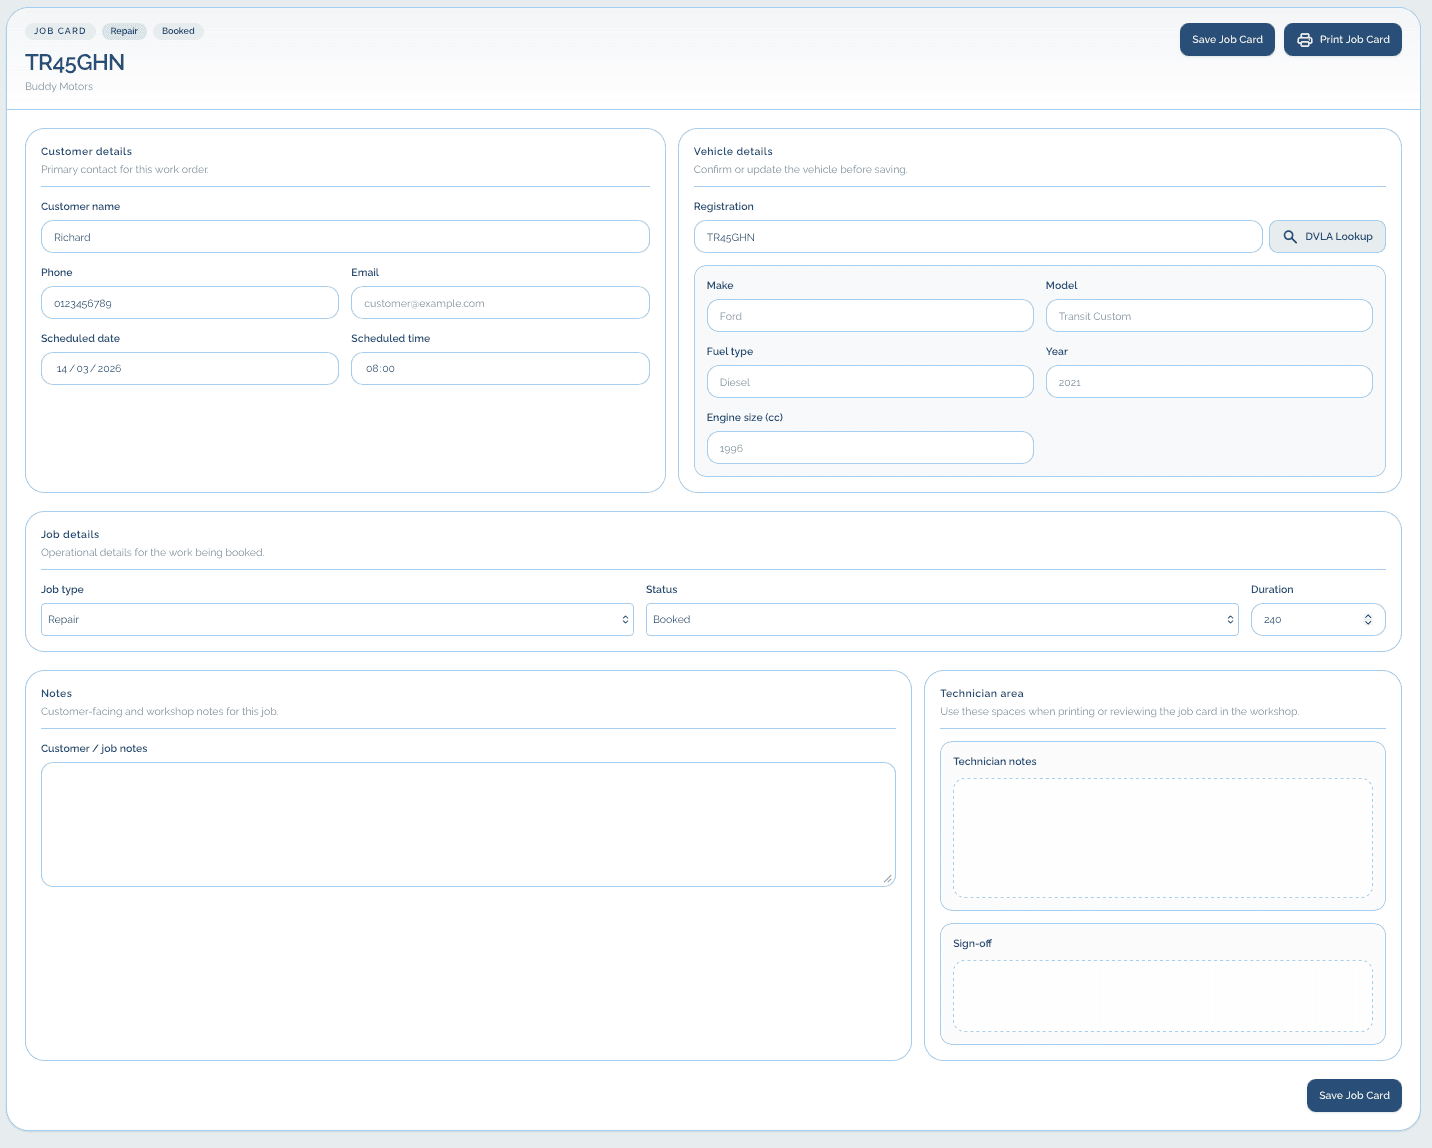Click the top Save Job Card button
The width and height of the screenshot is (1432, 1148).
click(1227, 39)
